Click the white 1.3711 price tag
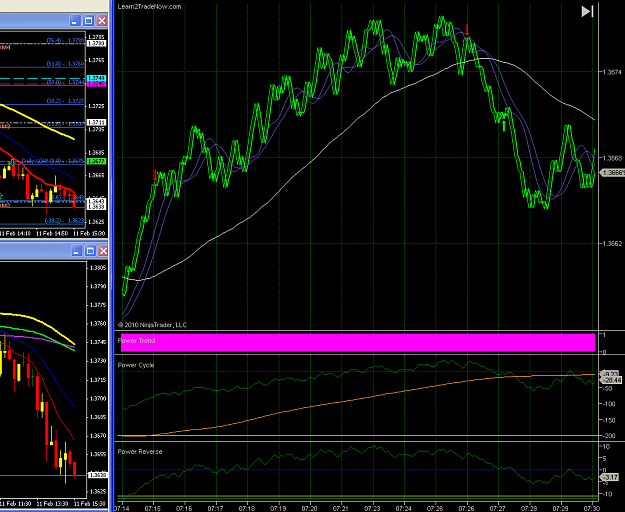 [x=96, y=122]
